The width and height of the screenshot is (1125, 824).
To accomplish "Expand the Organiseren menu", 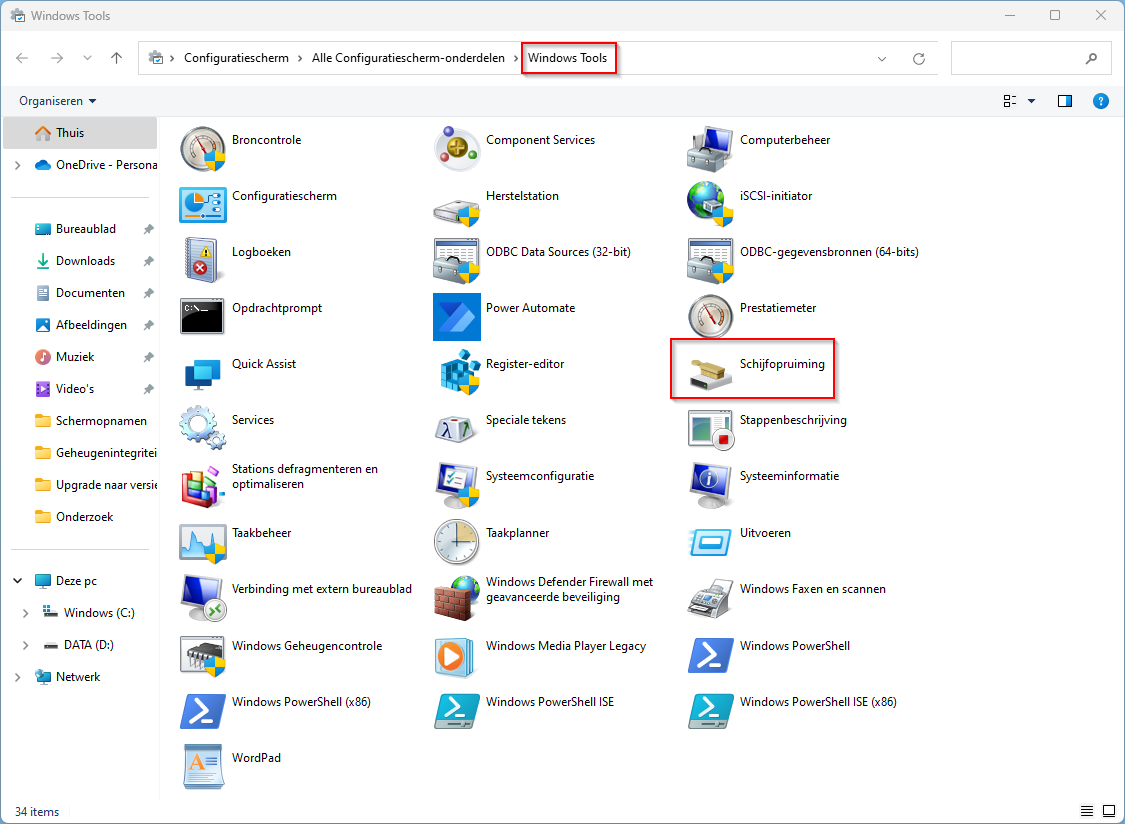I will click(x=56, y=100).
